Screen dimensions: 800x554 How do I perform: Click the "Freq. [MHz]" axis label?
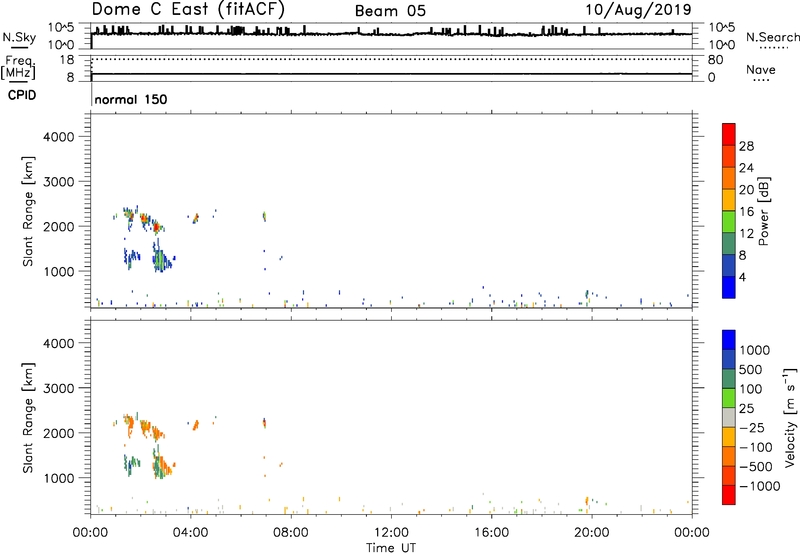[x=19, y=67]
